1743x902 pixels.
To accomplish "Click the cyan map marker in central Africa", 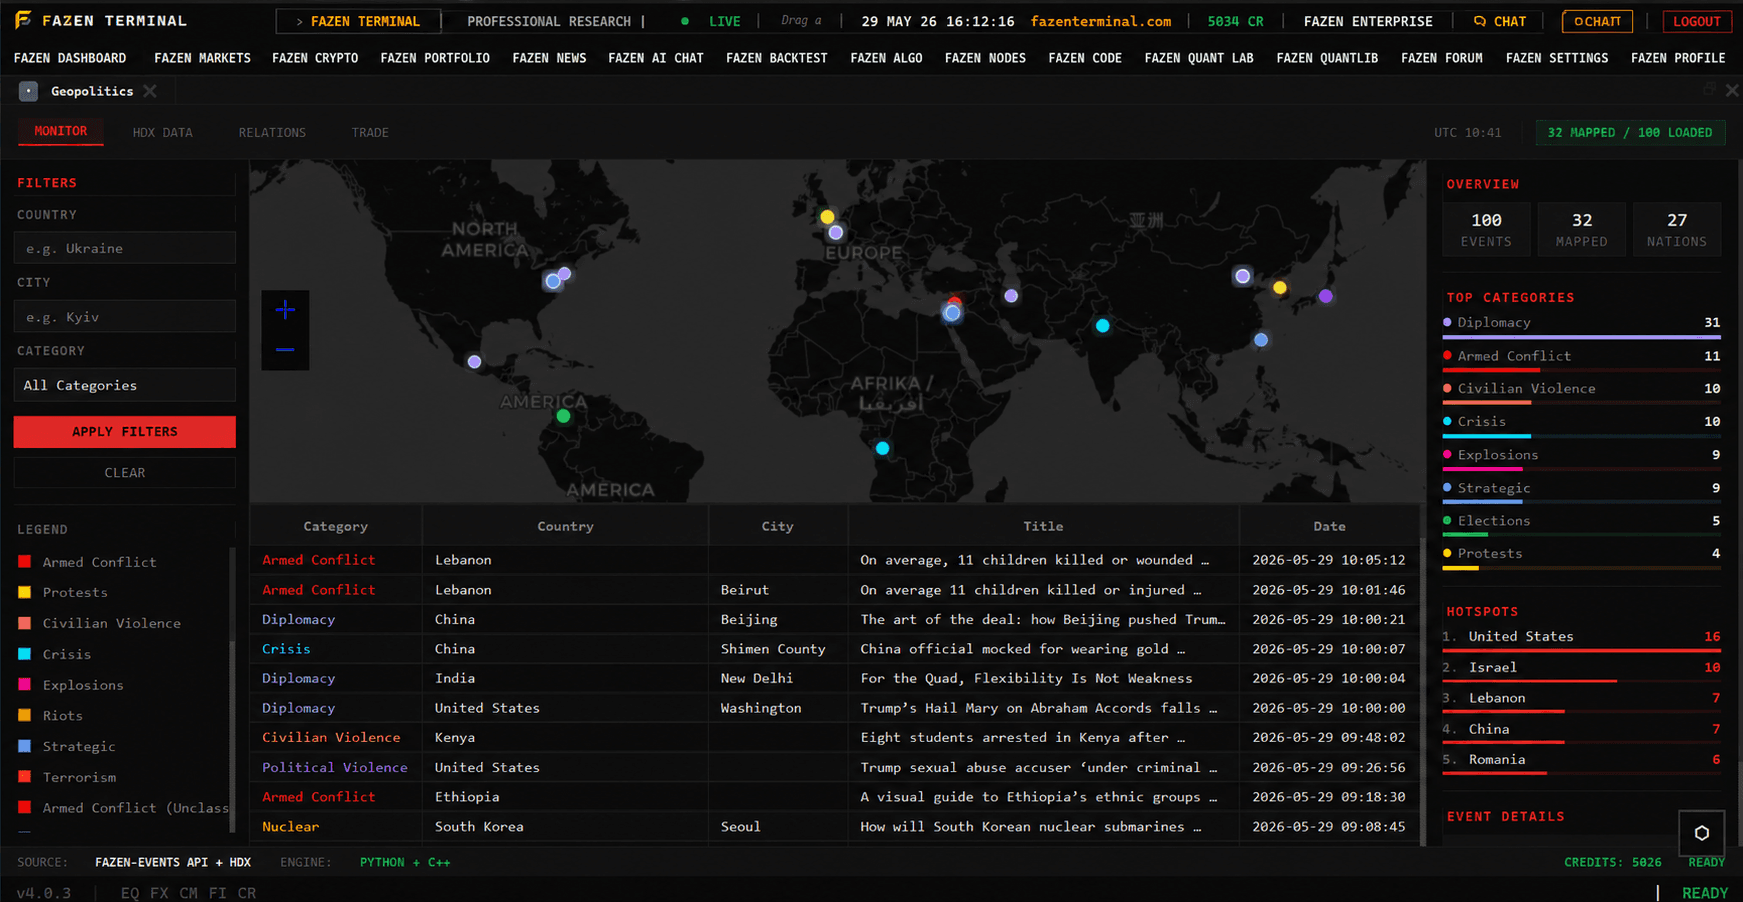I will [x=882, y=448].
